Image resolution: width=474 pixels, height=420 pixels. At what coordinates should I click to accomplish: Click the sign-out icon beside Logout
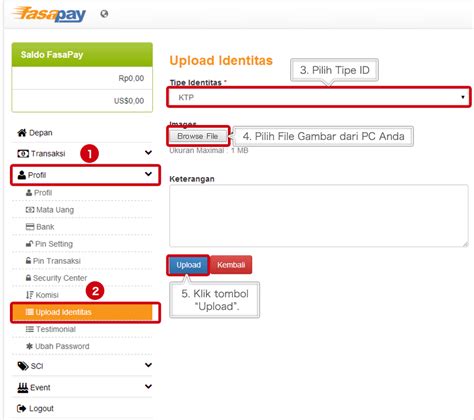pyautogui.click(x=22, y=408)
